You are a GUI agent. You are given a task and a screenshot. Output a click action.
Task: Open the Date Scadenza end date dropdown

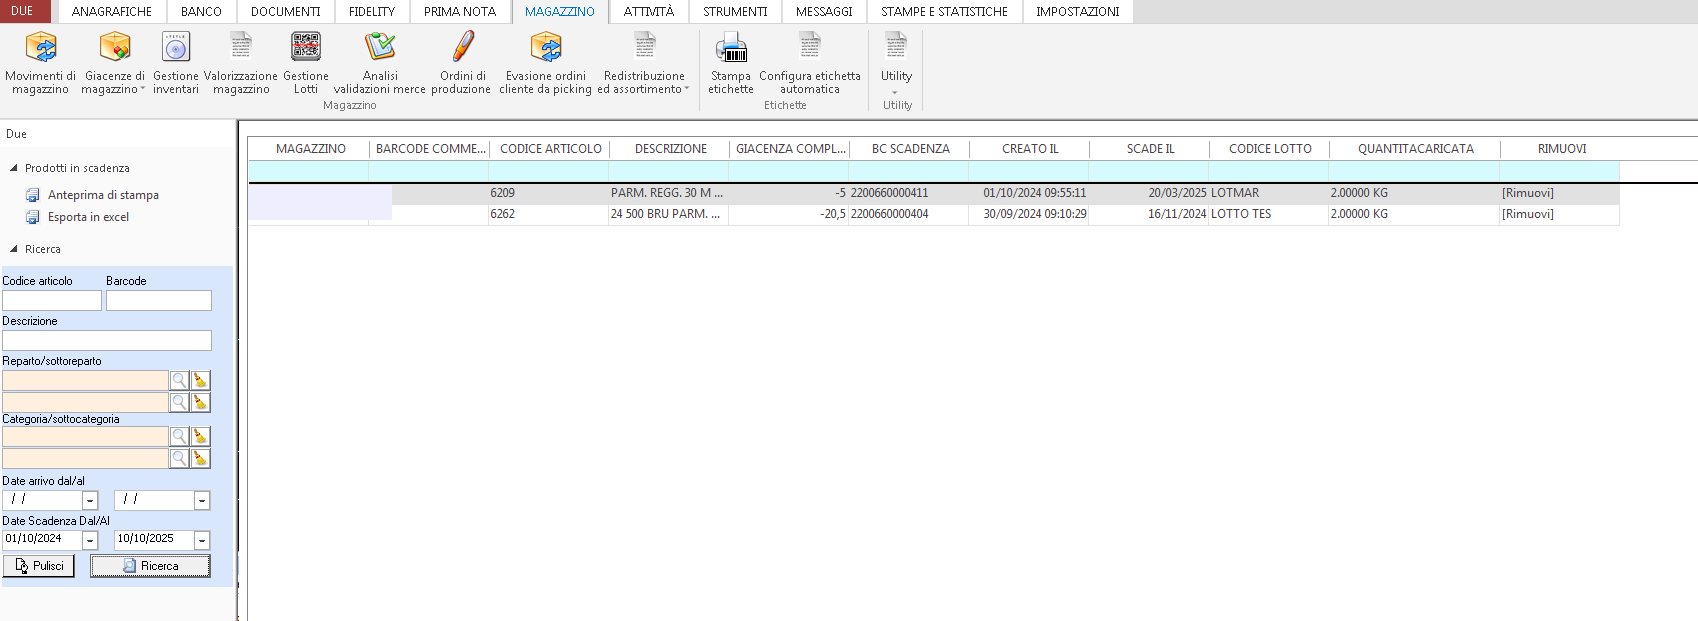[202, 540]
